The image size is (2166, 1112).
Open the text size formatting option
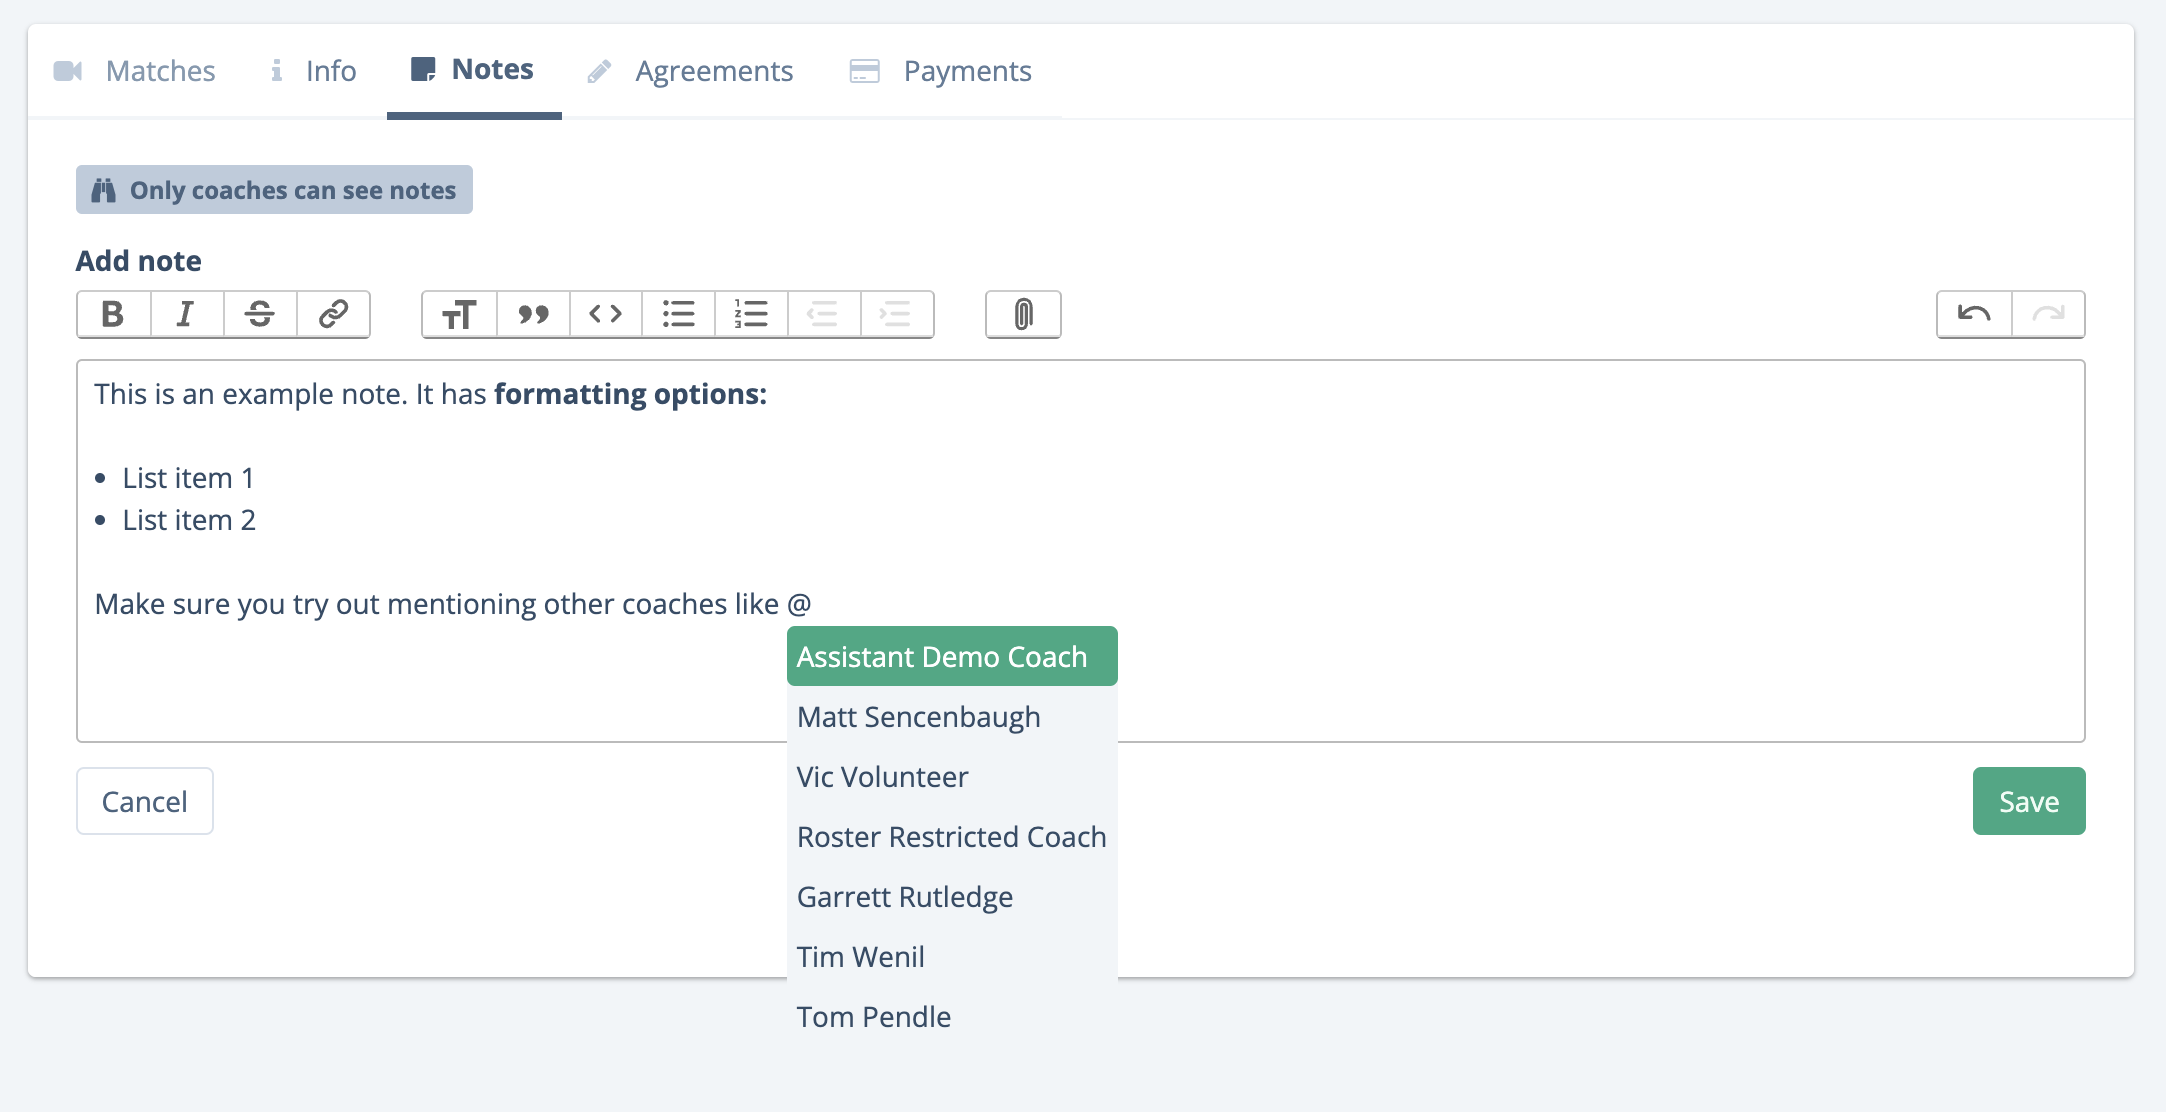pyautogui.click(x=459, y=314)
